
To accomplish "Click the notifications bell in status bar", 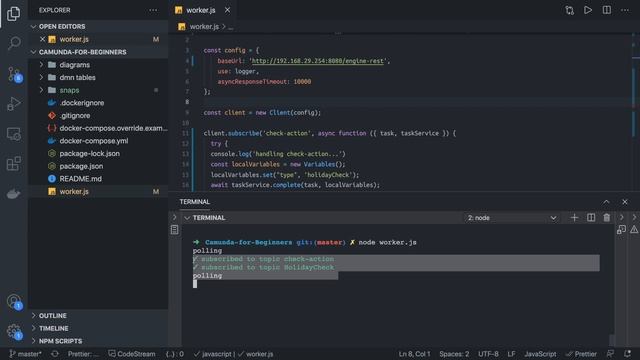I will click(x=627, y=354).
